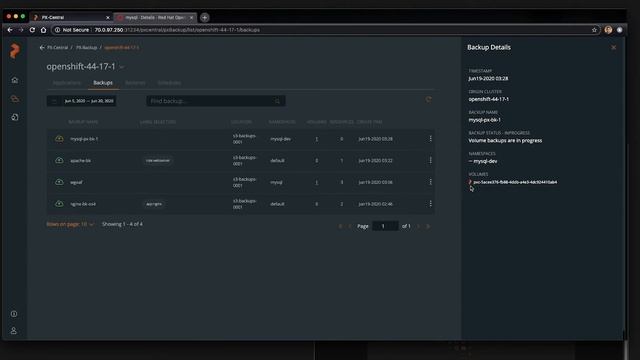The width and height of the screenshot is (640, 360).
Task: Bookmark the page with the star icon
Action: pos(594,30)
